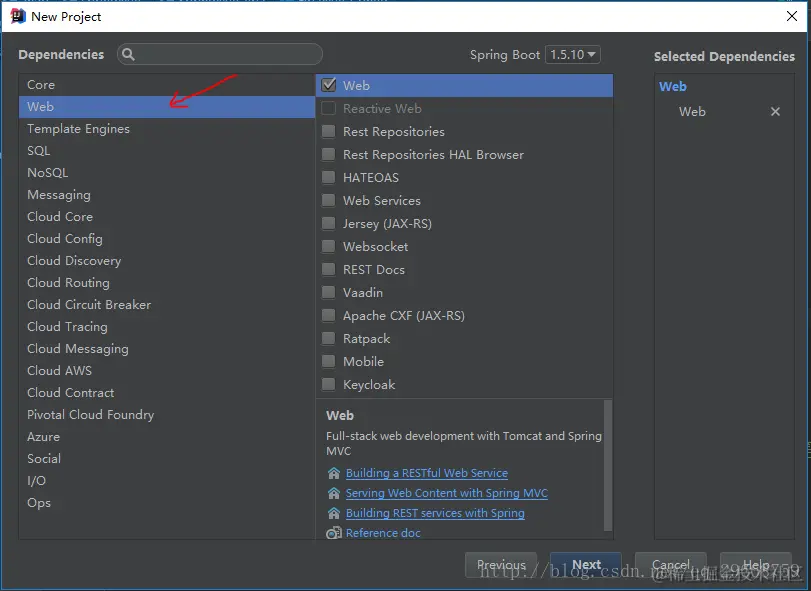The image size is (811, 591).
Task: Open Cloud Messaging category
Action: click(167, 348)
